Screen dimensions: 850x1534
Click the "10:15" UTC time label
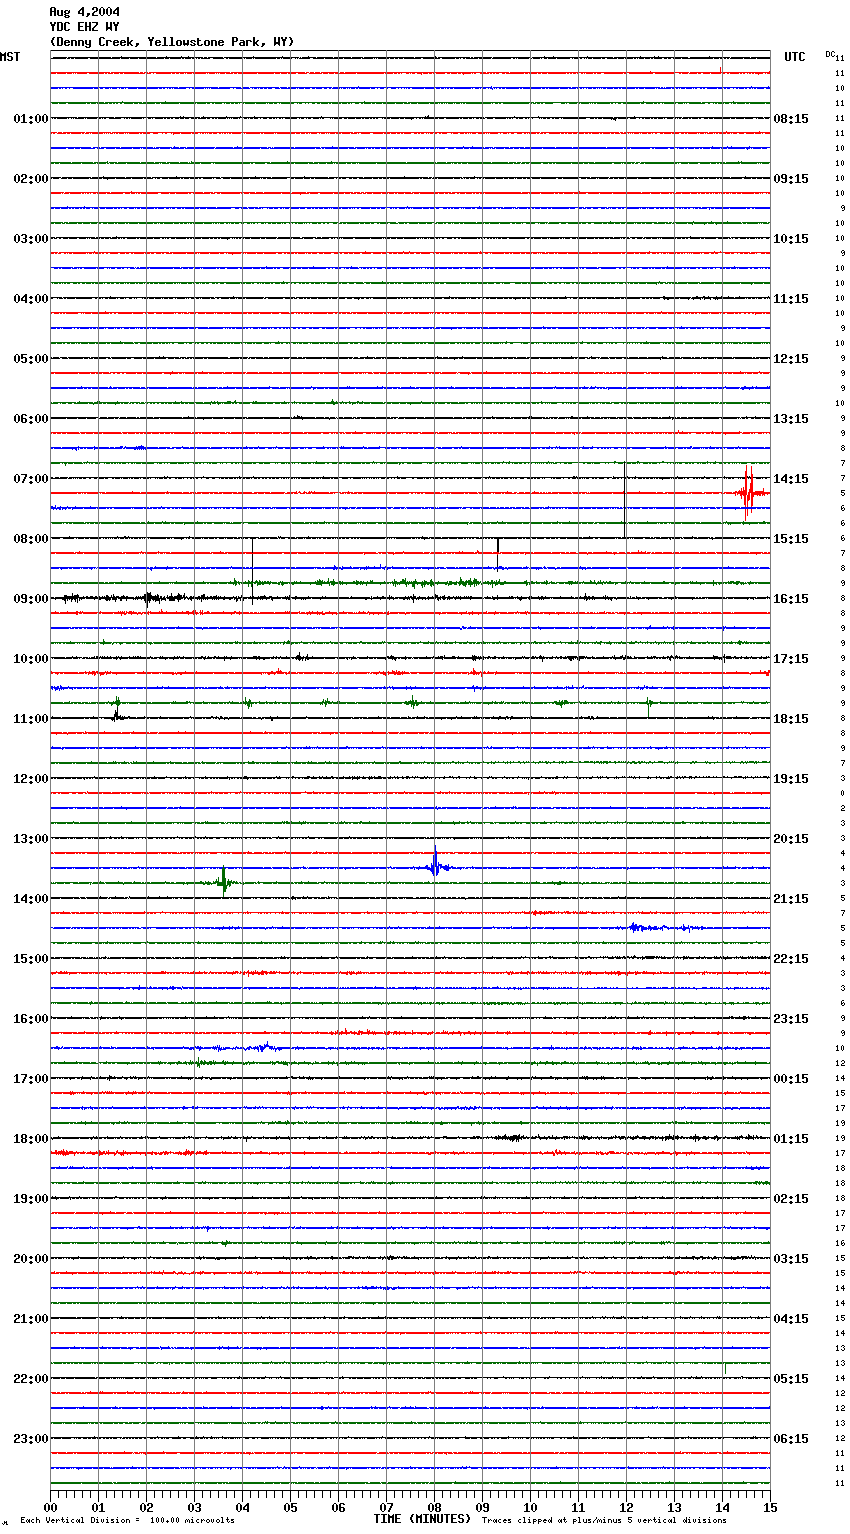pyautogui.click(x=791, y=239)
